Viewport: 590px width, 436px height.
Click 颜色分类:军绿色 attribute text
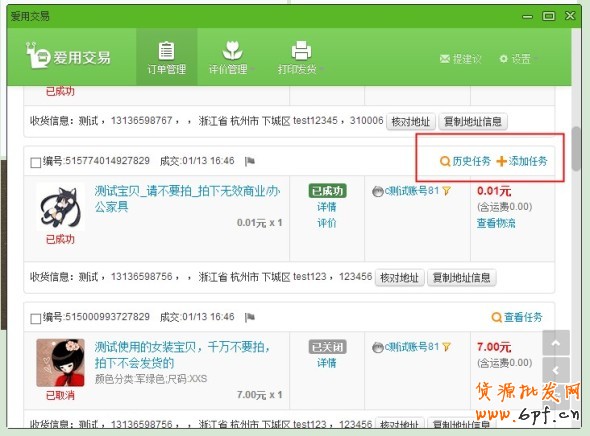(151, 379)
